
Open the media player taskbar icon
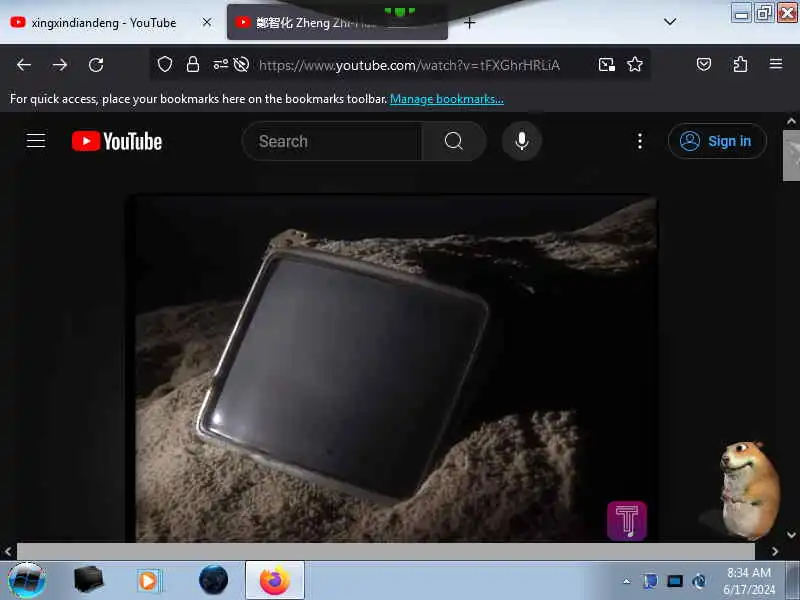click(149, 581)
